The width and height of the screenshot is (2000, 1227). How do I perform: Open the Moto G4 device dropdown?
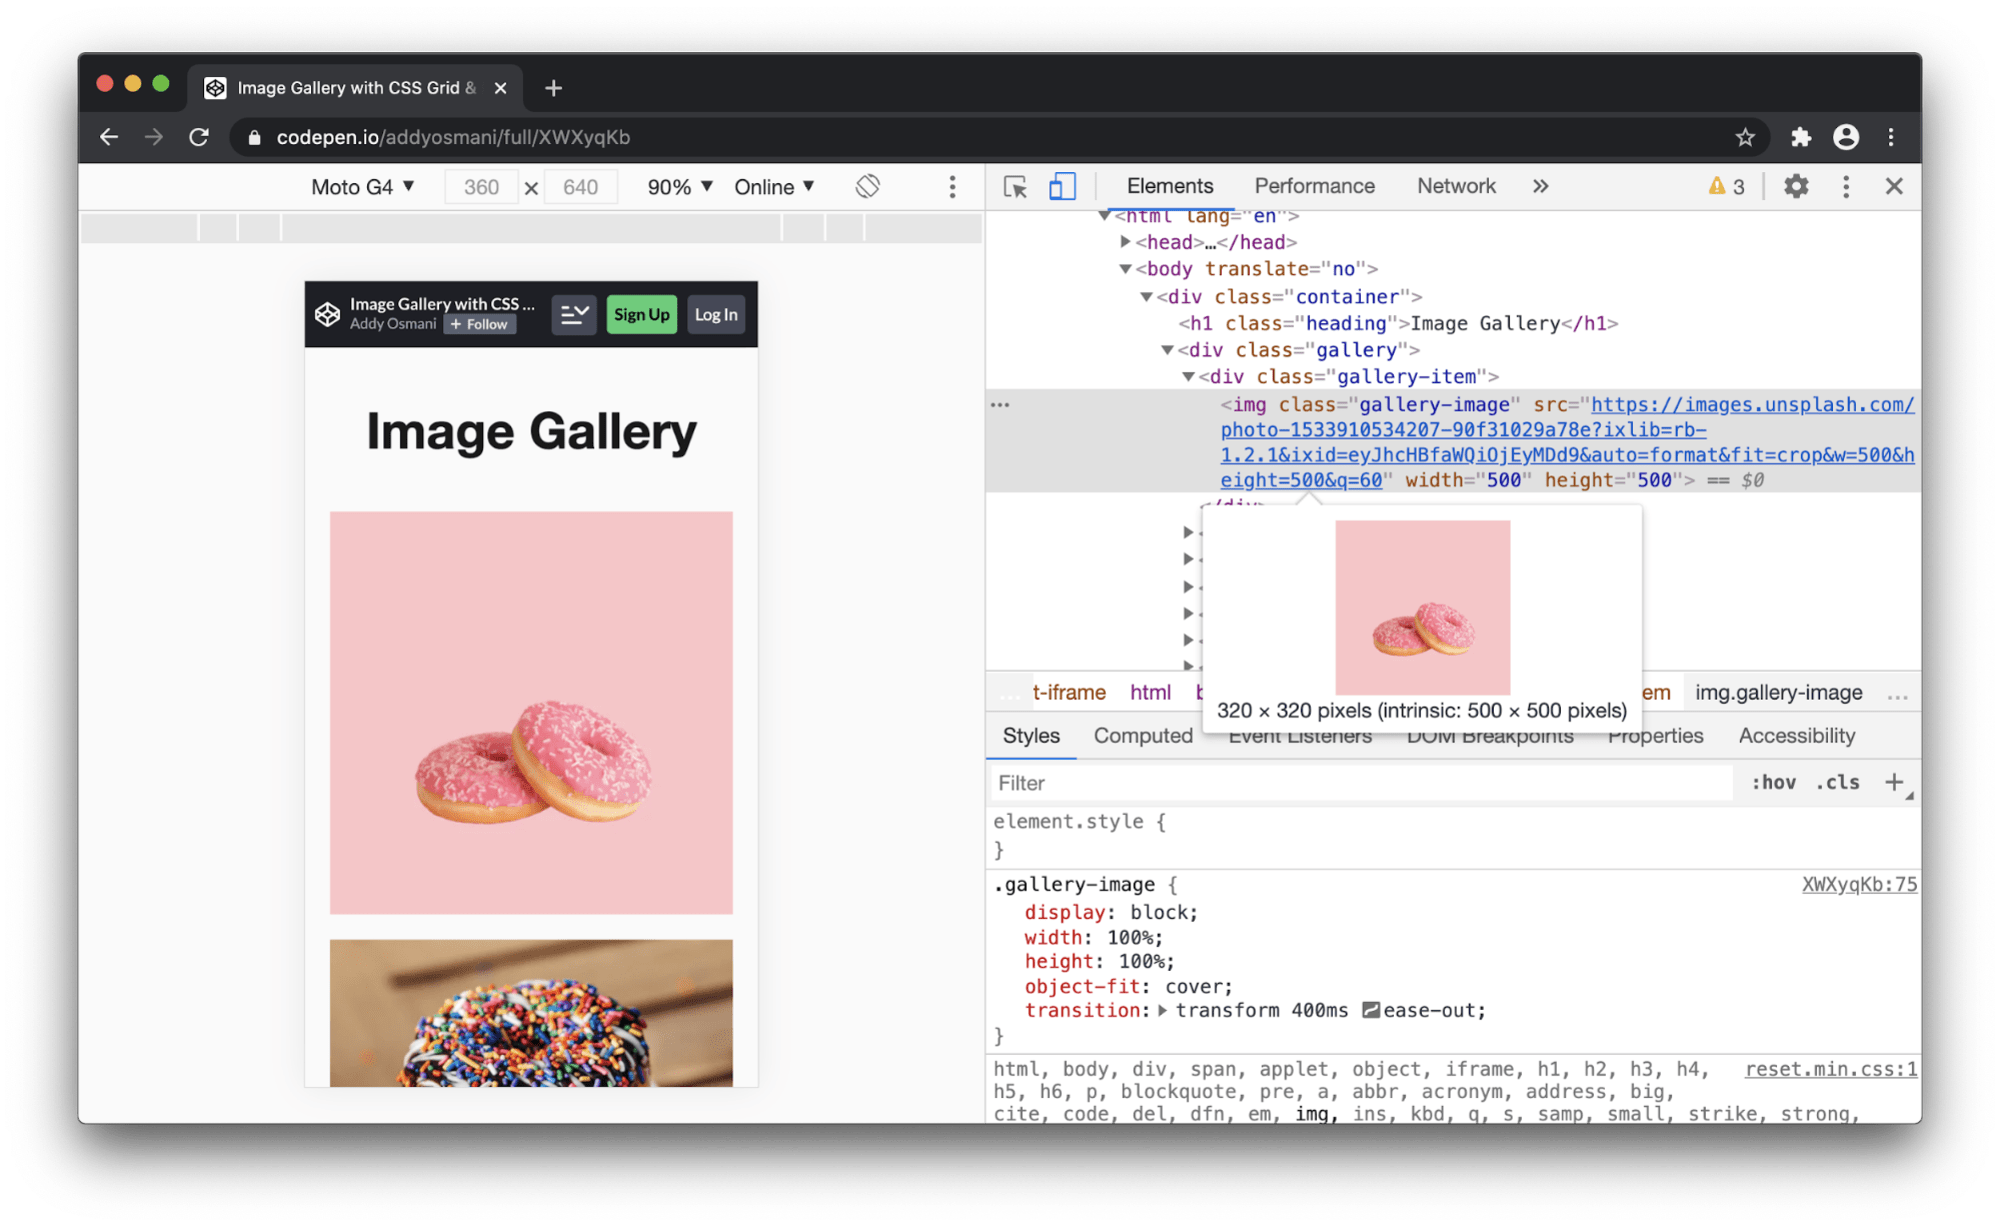362,187
